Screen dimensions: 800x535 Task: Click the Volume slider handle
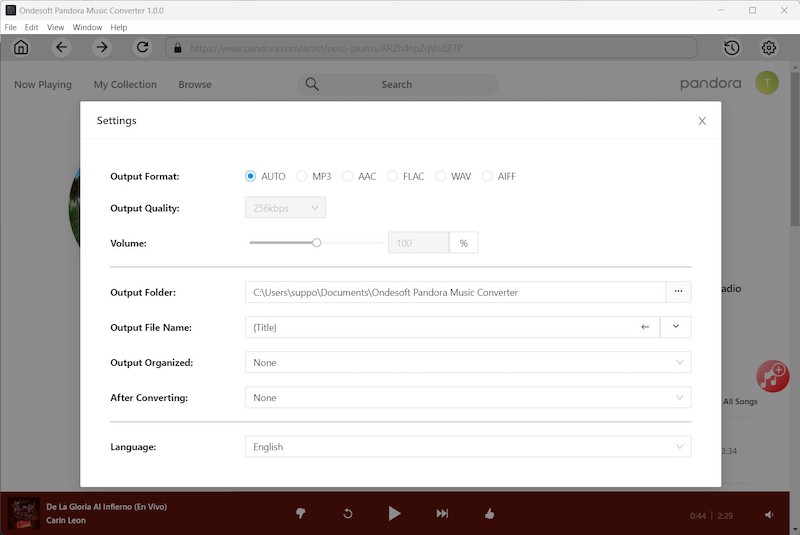pyautogui.click(x=316, y=243)
